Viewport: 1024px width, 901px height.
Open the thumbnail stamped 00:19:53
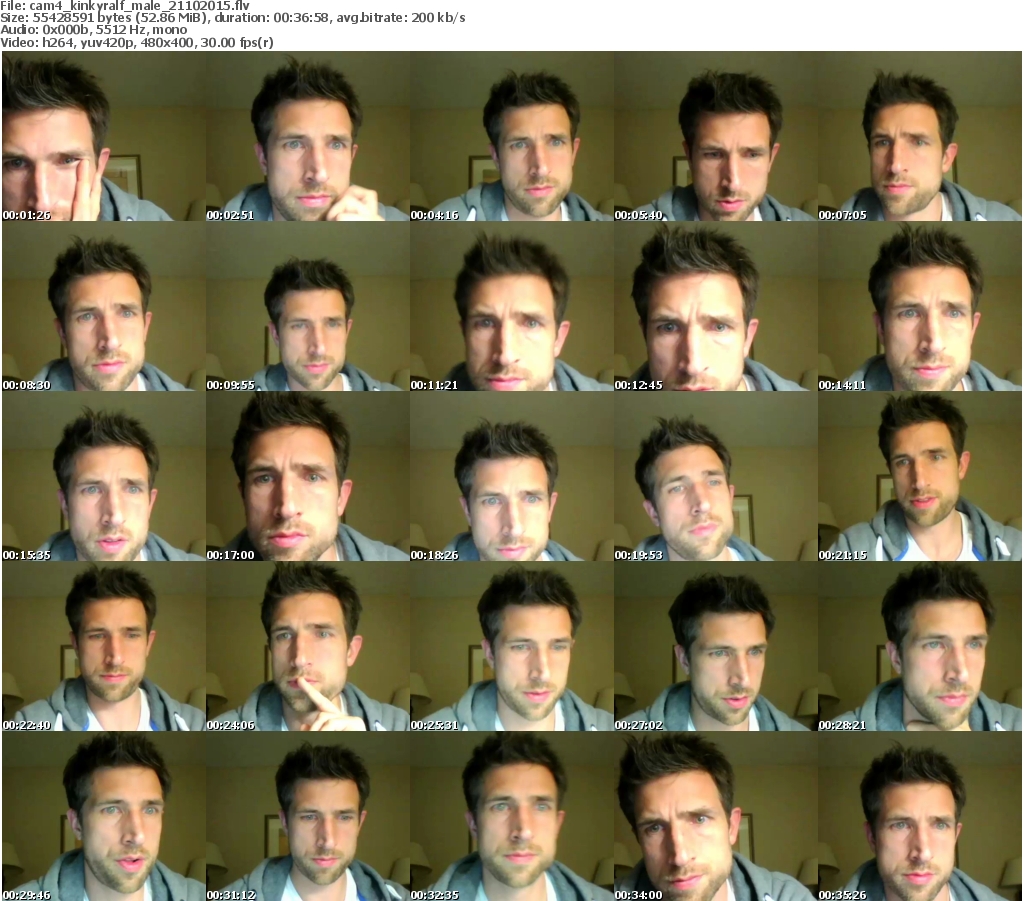(x=716, y=477)
